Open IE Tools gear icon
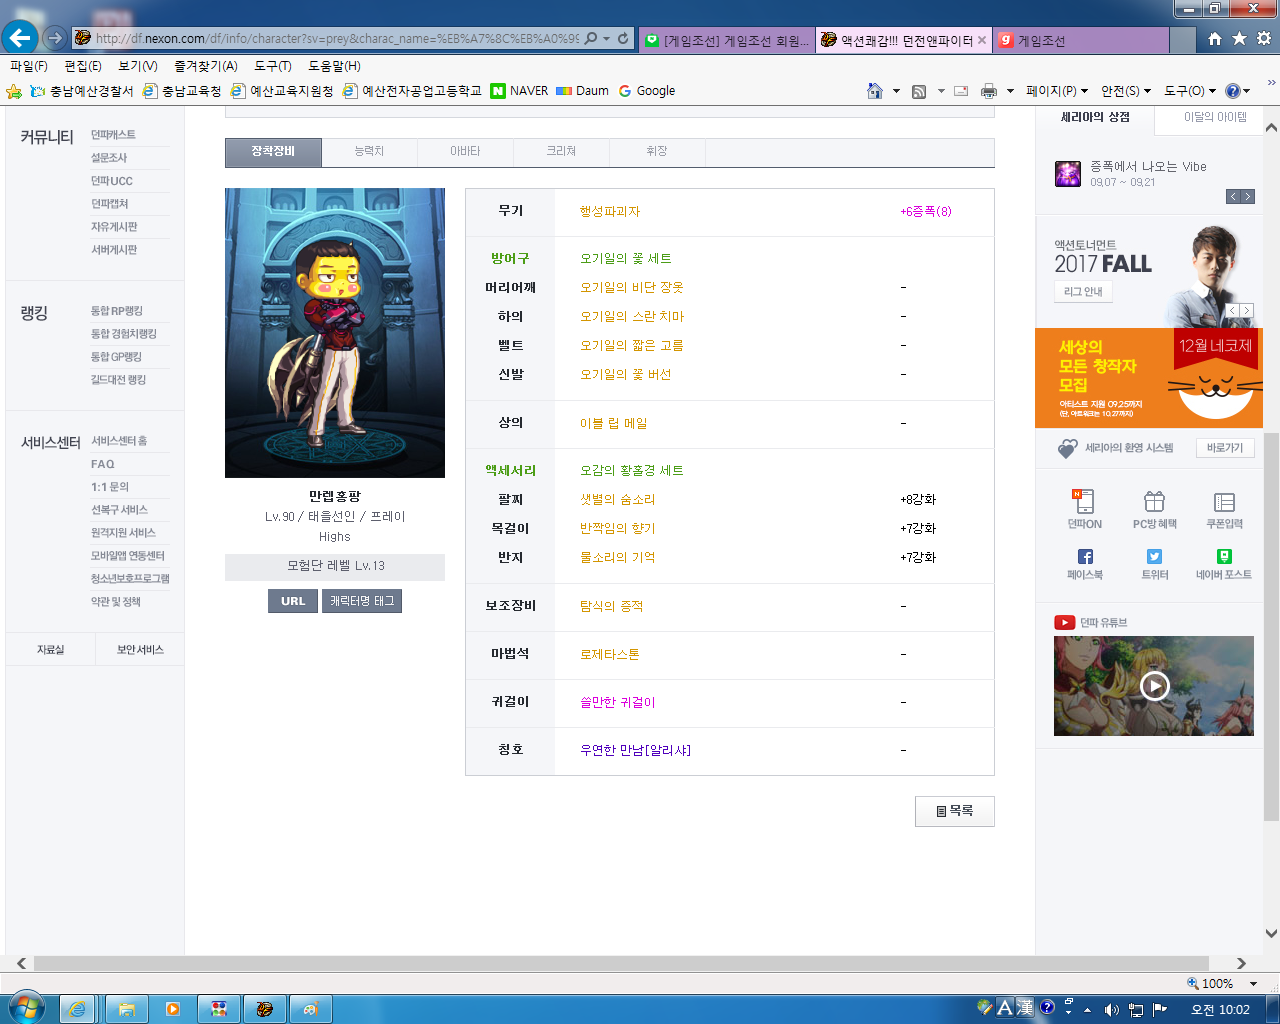Viewport: 1280px width, 1024px height. coord(1263,38)
